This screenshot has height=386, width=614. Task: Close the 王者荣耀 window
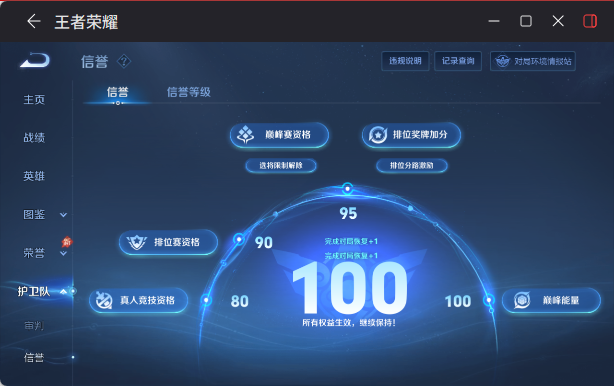(558, 21)
